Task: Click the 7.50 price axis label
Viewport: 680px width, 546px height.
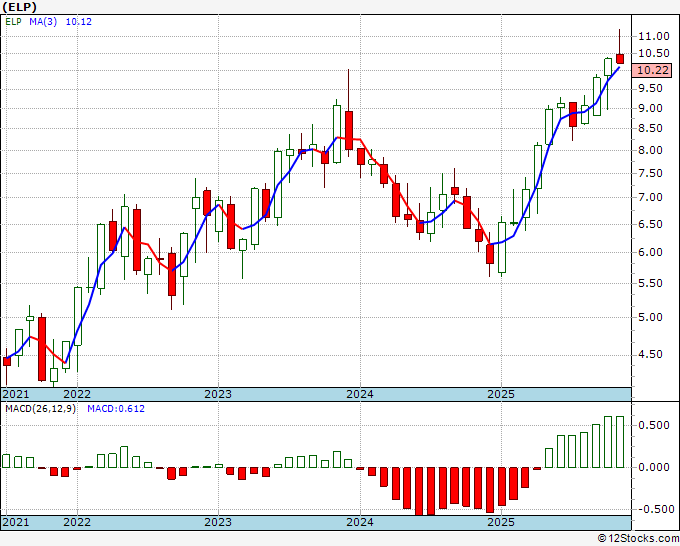Action: pos(651,173)
